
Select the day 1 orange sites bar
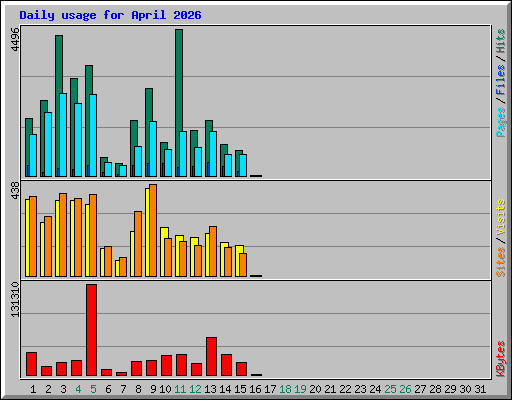pos(33,236)
